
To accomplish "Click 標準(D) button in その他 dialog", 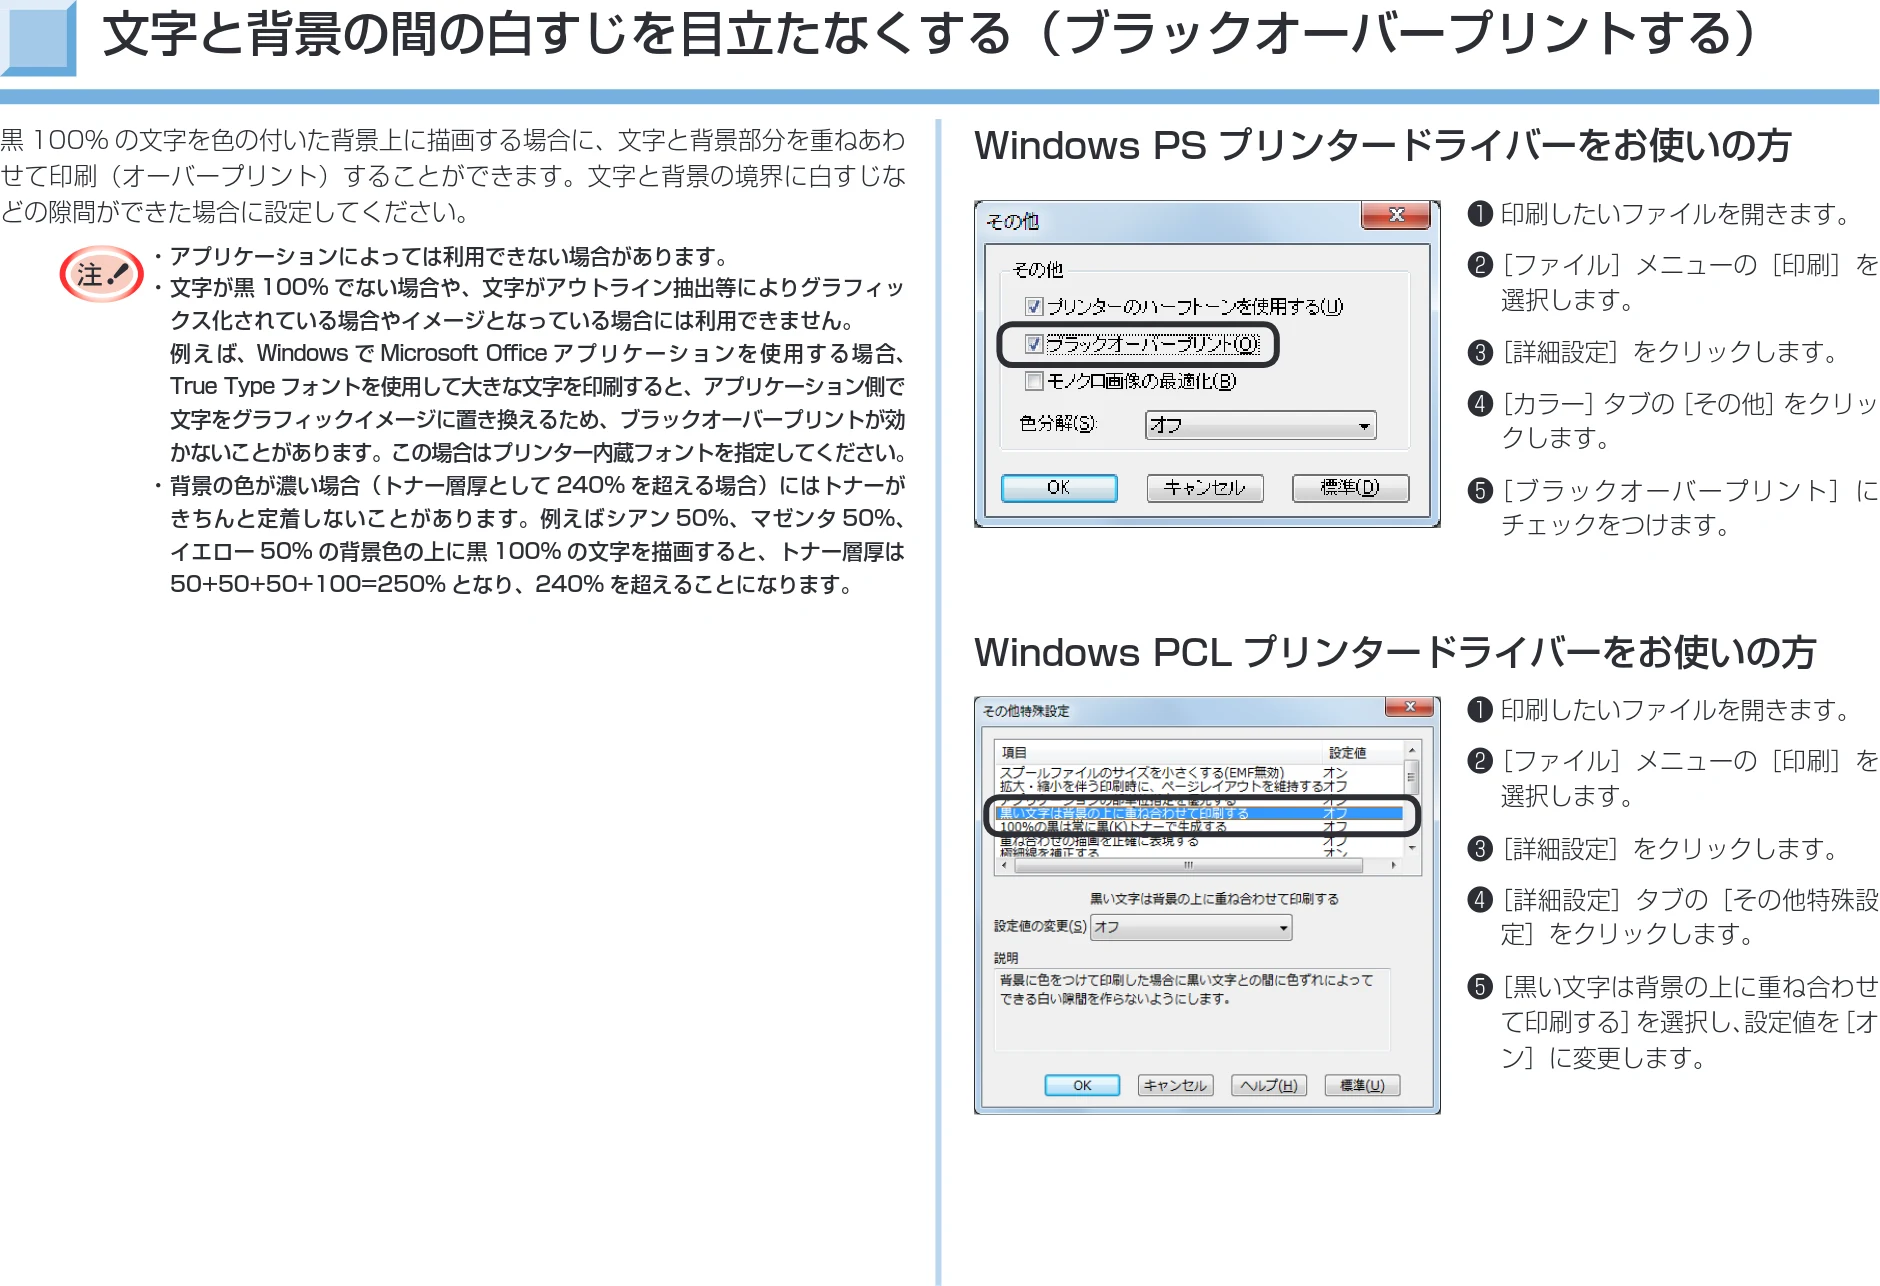I will tap(1350, 487).
